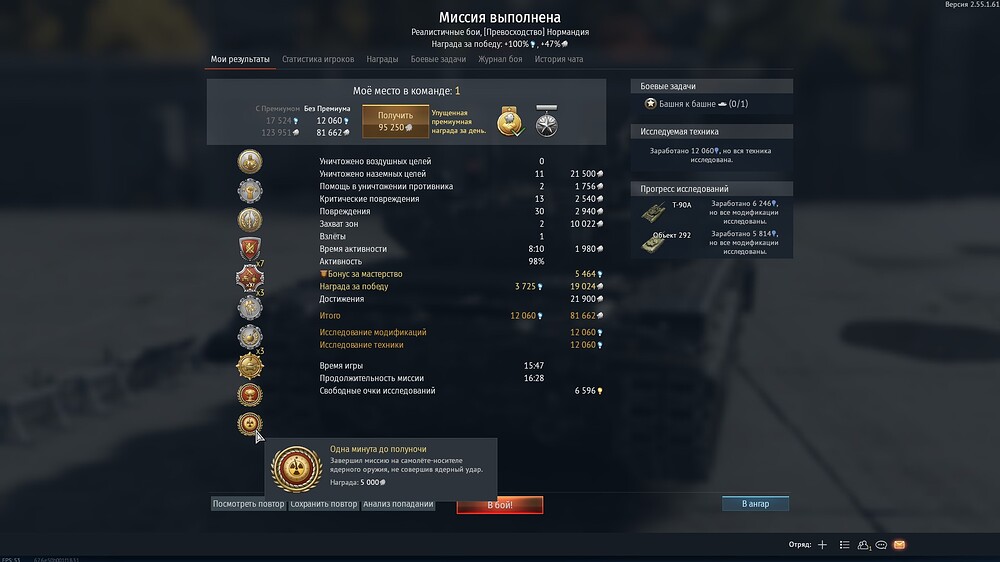Open the chat speech-bubble icon
1000x562 pixels.
coord(881,545)
